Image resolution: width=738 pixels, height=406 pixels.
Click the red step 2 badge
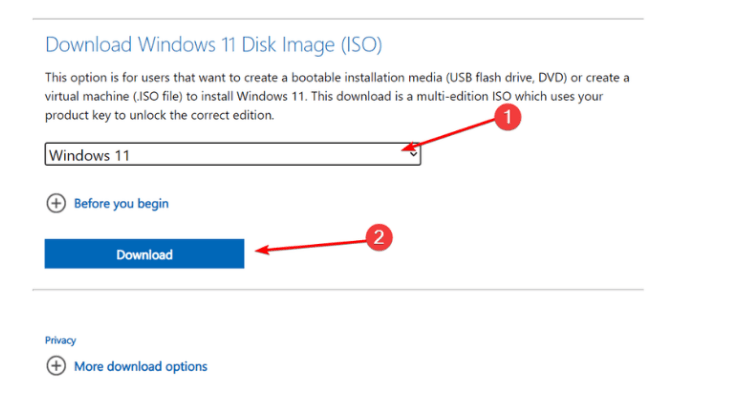pyautogui.click(x=378, y=238)
